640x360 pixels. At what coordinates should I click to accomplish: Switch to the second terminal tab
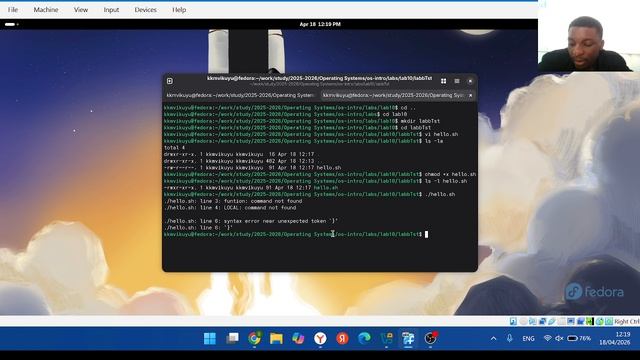tap(393, 95)
